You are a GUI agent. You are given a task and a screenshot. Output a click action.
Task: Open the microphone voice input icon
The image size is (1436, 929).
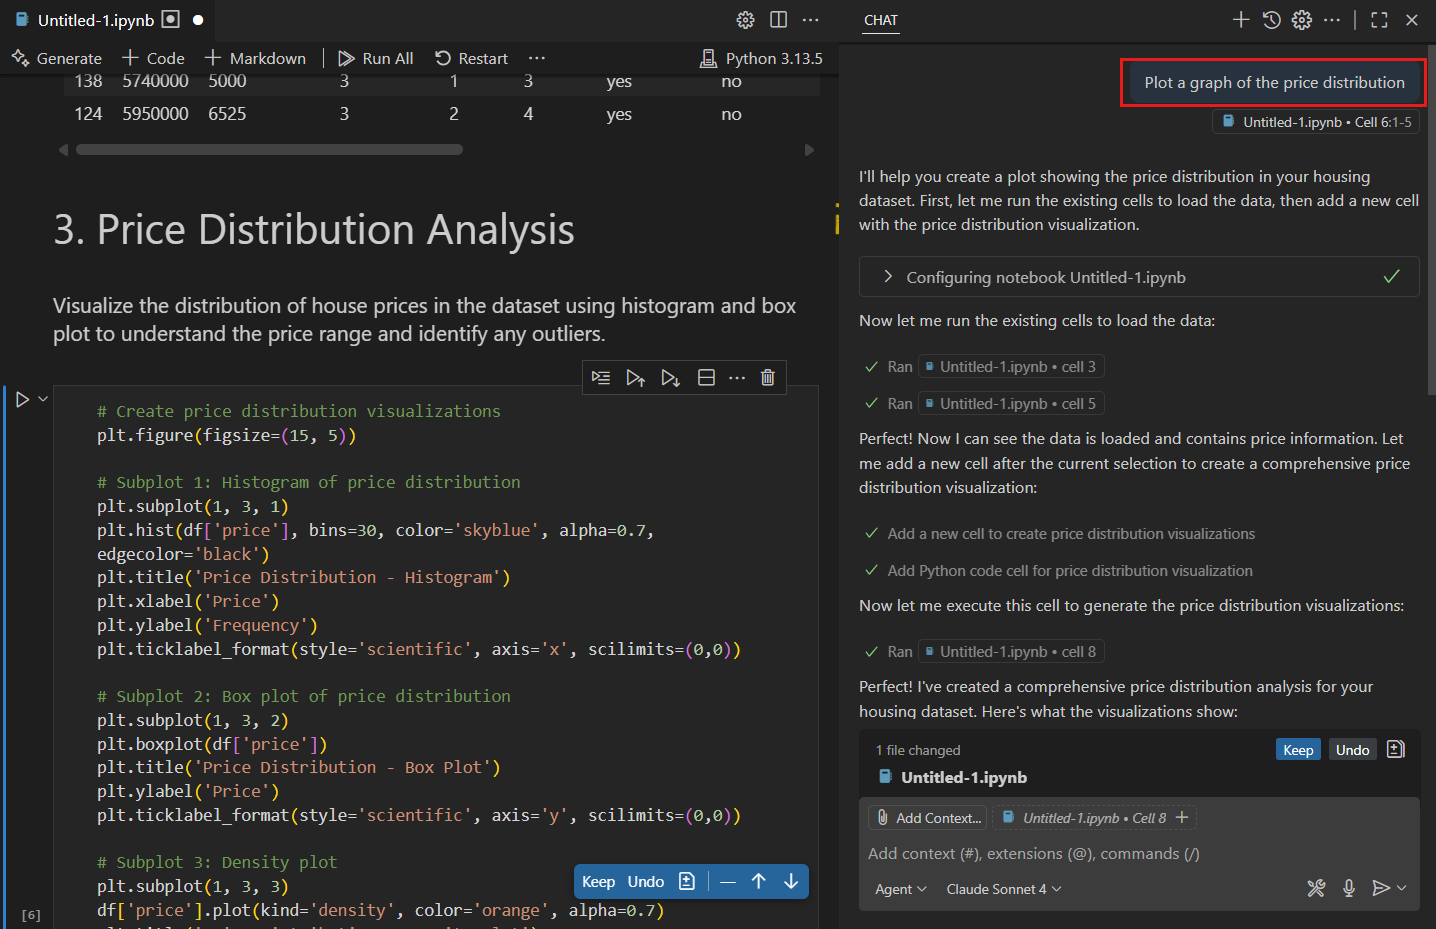[x=1349, y=888]
